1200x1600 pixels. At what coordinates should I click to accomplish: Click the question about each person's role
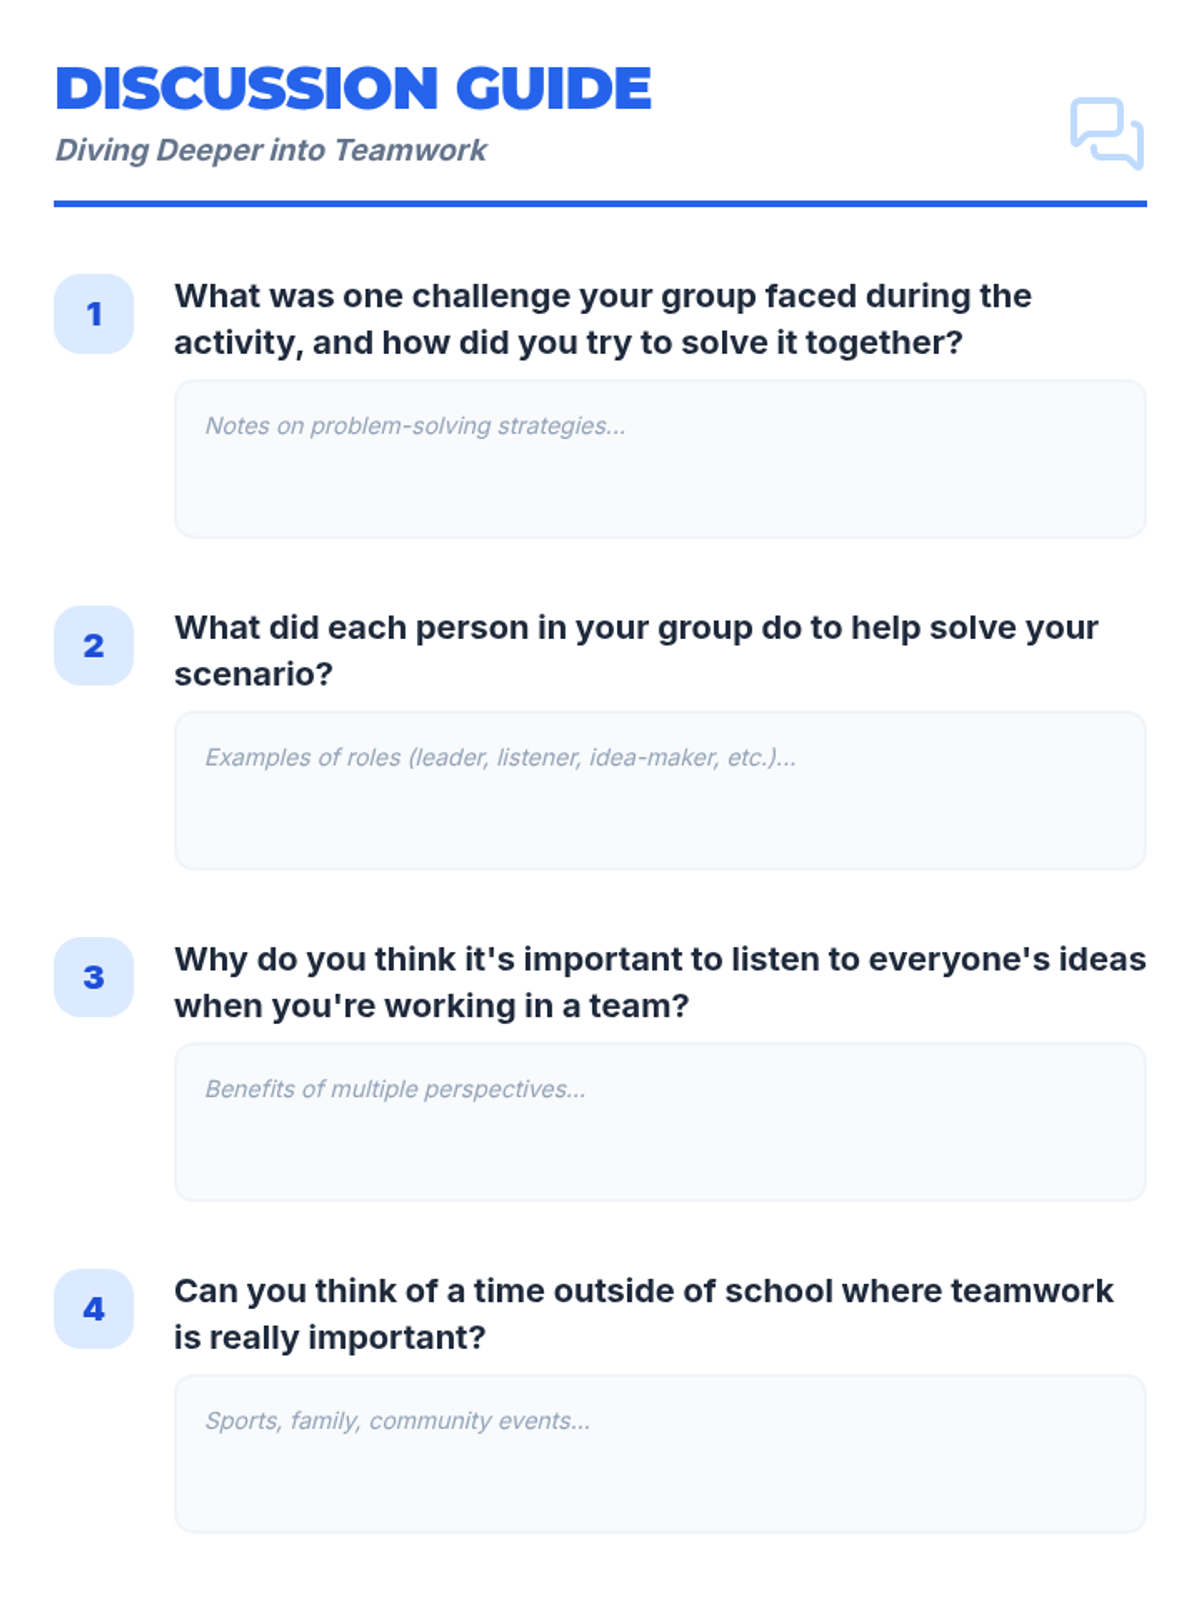coord(636,651)
